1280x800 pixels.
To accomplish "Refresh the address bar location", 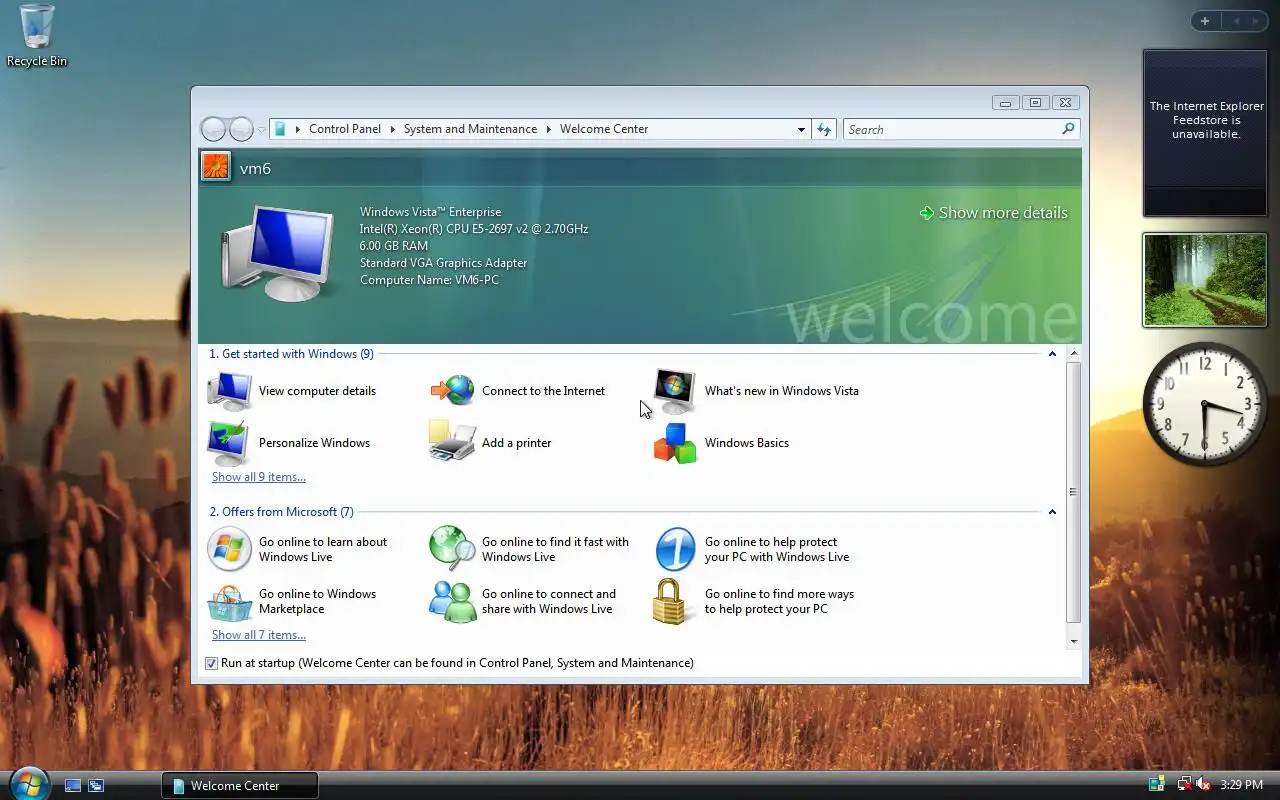I will pyautogui.click(x=824, y=129).
